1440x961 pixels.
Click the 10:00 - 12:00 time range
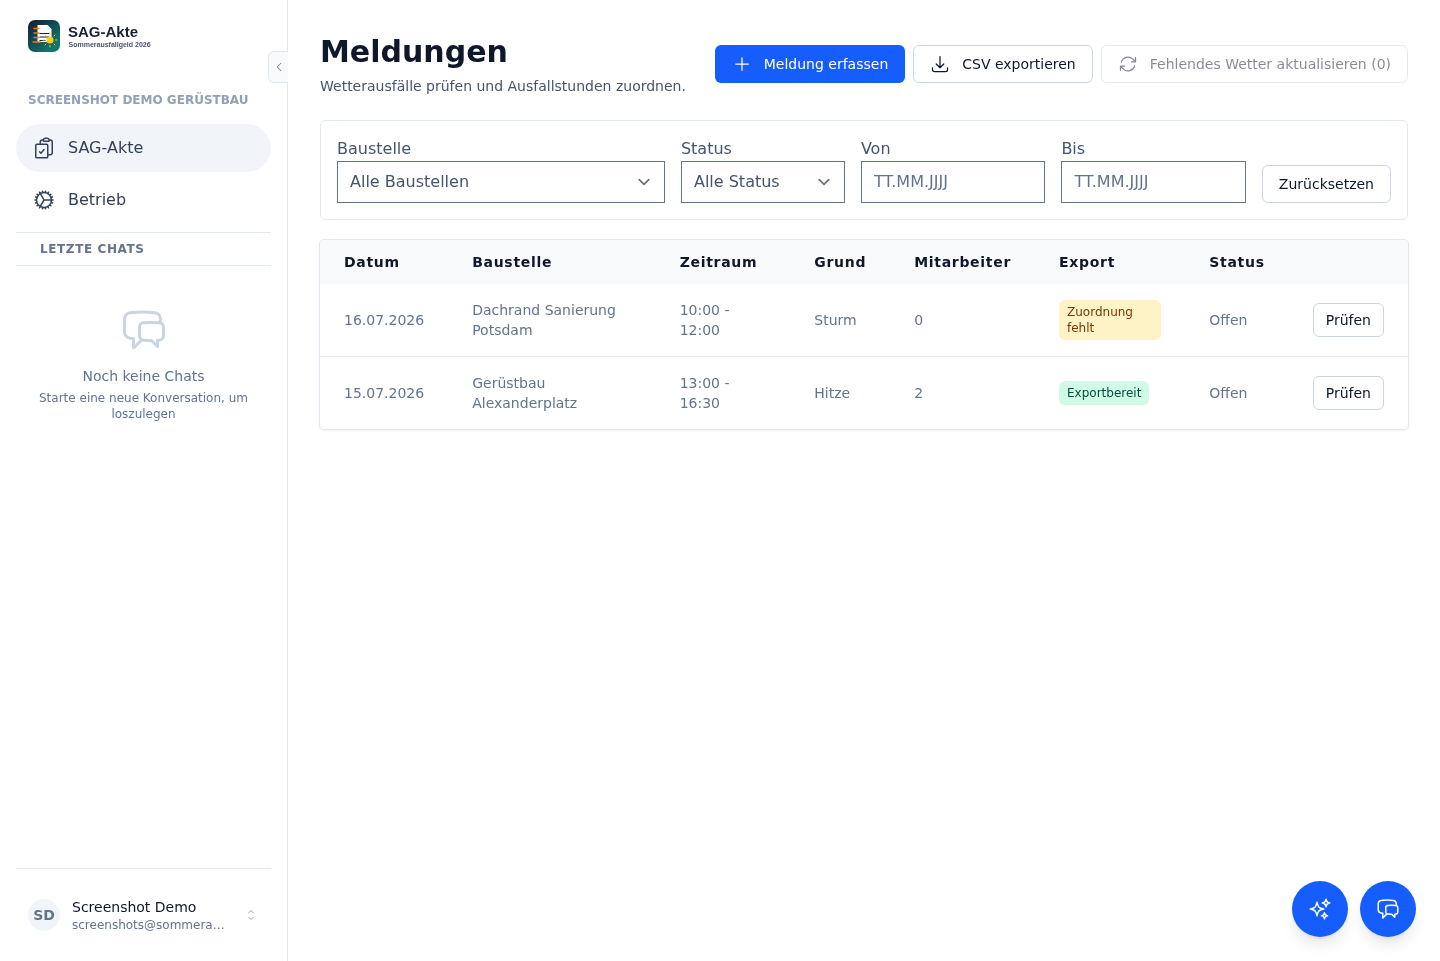pyautogui.click(x=705, y=320)
